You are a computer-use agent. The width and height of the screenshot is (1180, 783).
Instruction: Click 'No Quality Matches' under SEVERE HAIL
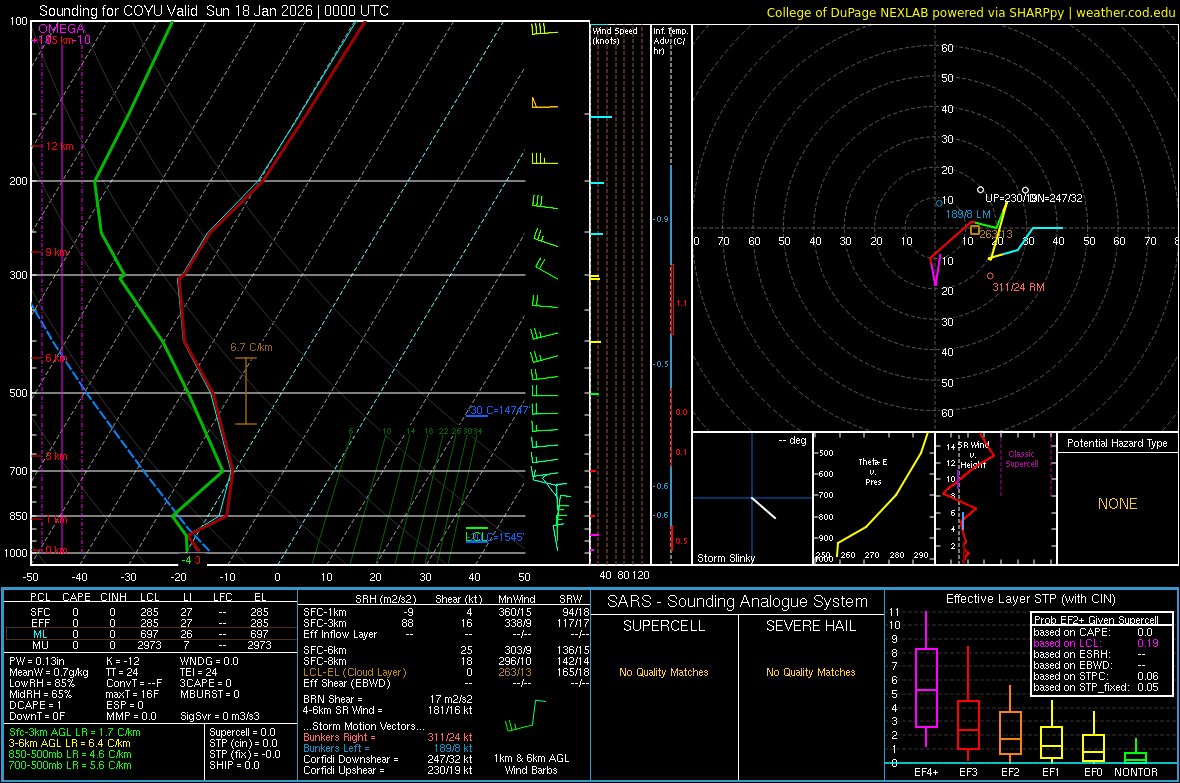(x=811, y=672)
